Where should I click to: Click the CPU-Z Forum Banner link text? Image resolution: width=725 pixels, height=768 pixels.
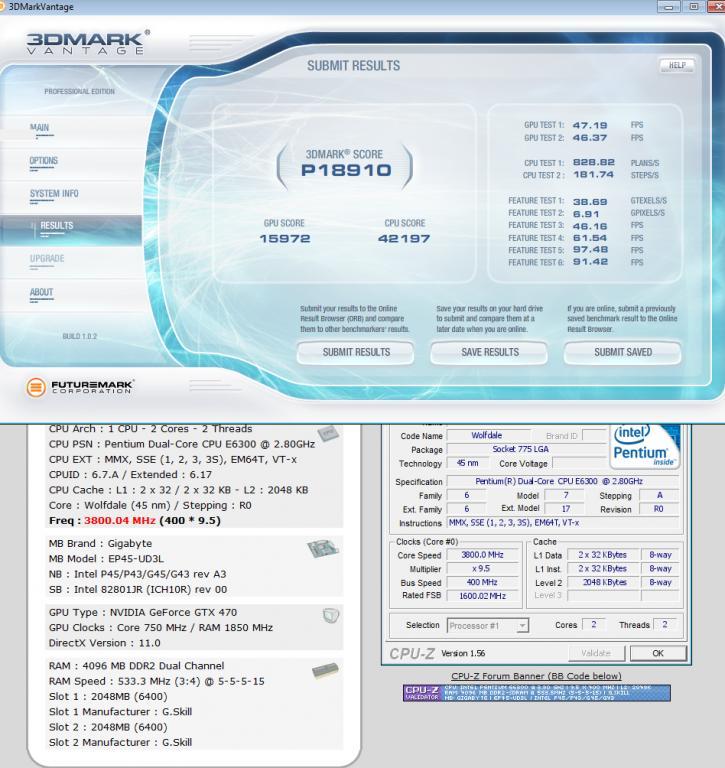[536, 676]
